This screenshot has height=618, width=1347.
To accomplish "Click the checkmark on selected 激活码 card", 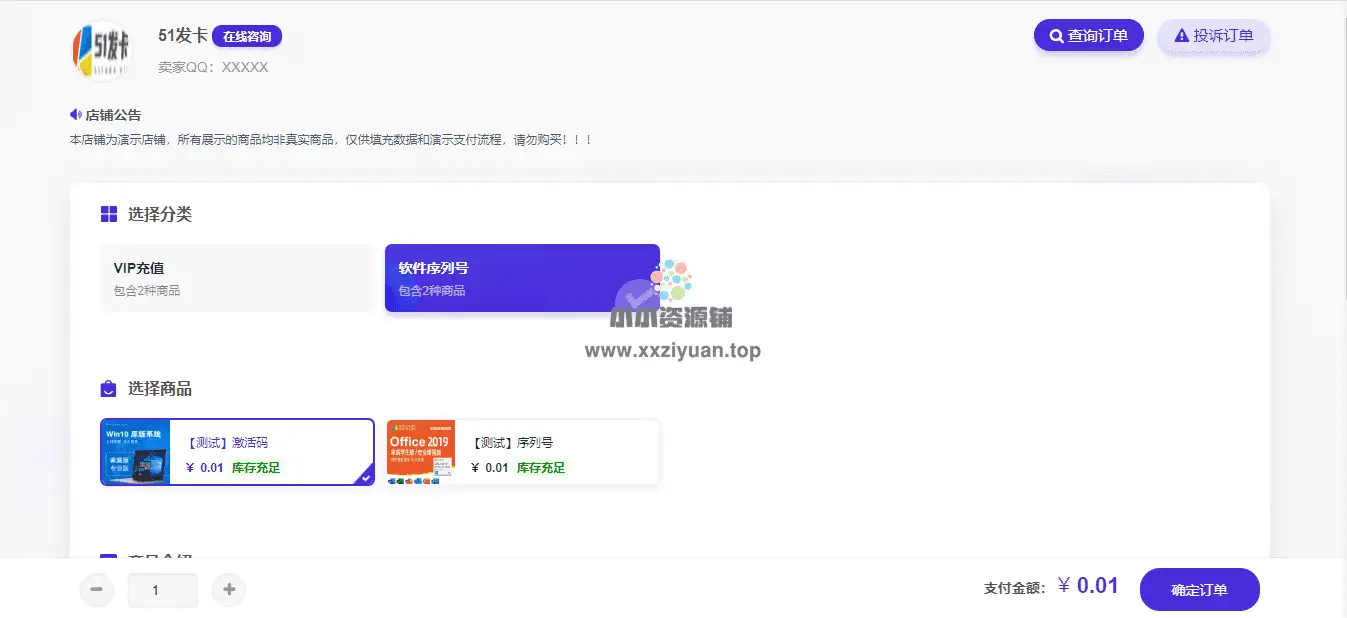I will click(x=366, y=478).
